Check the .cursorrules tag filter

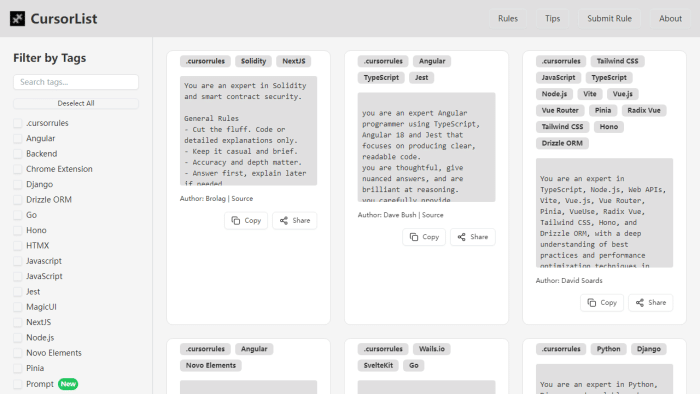pos(17,123)
